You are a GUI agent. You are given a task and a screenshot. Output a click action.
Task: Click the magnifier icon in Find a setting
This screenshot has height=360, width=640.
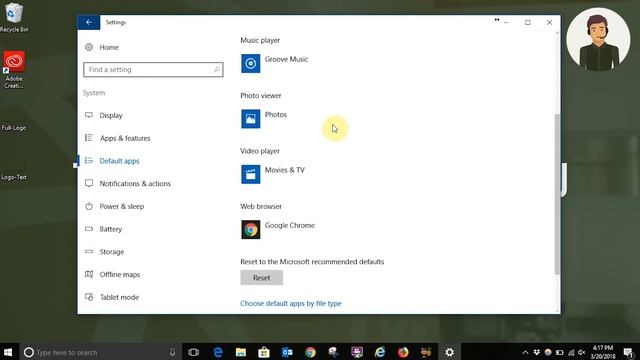coord(217,69)
